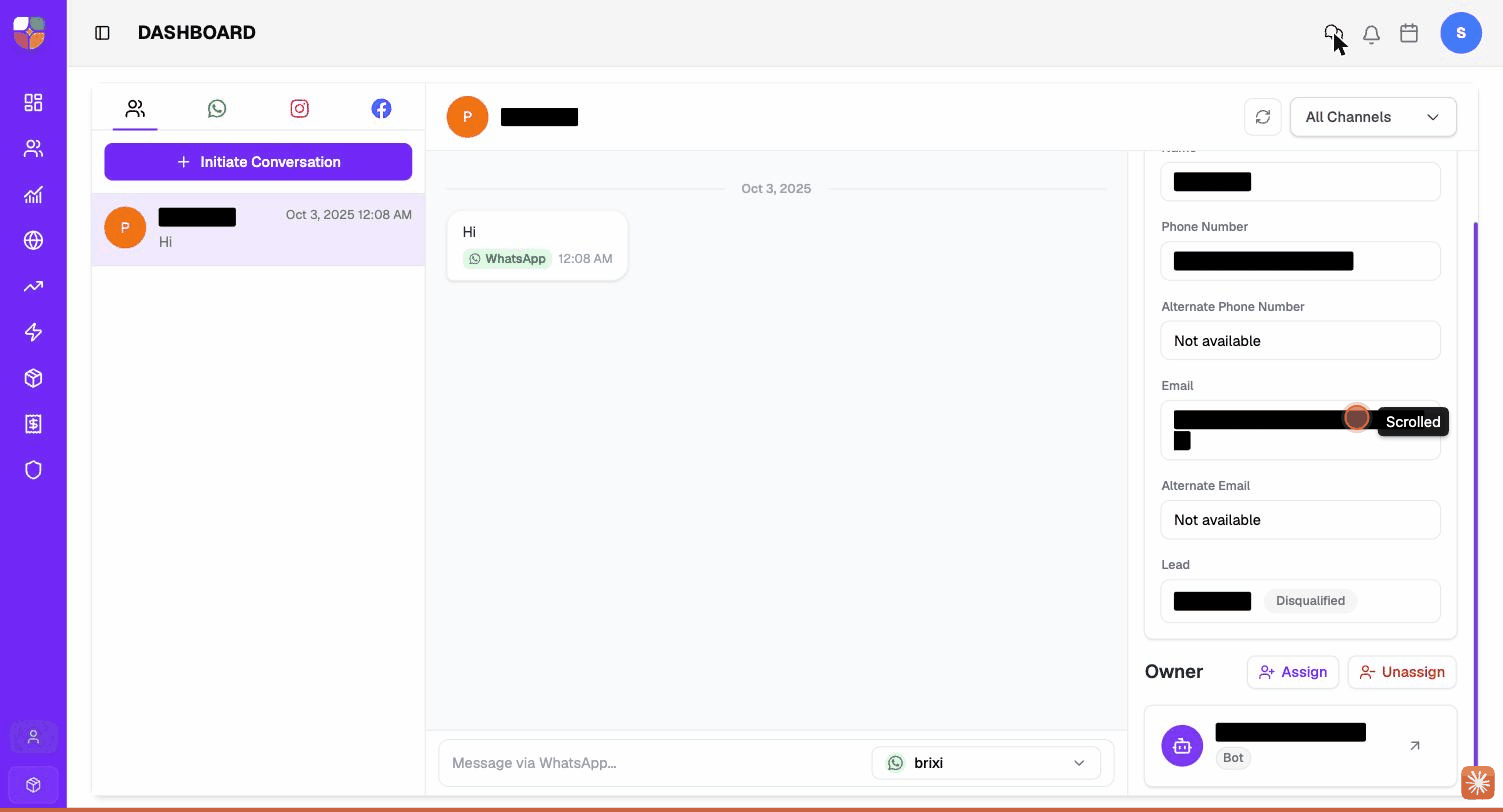Open the notifications bell icon
This screenshot has height=812, width=1503.
pos(1371,34)
